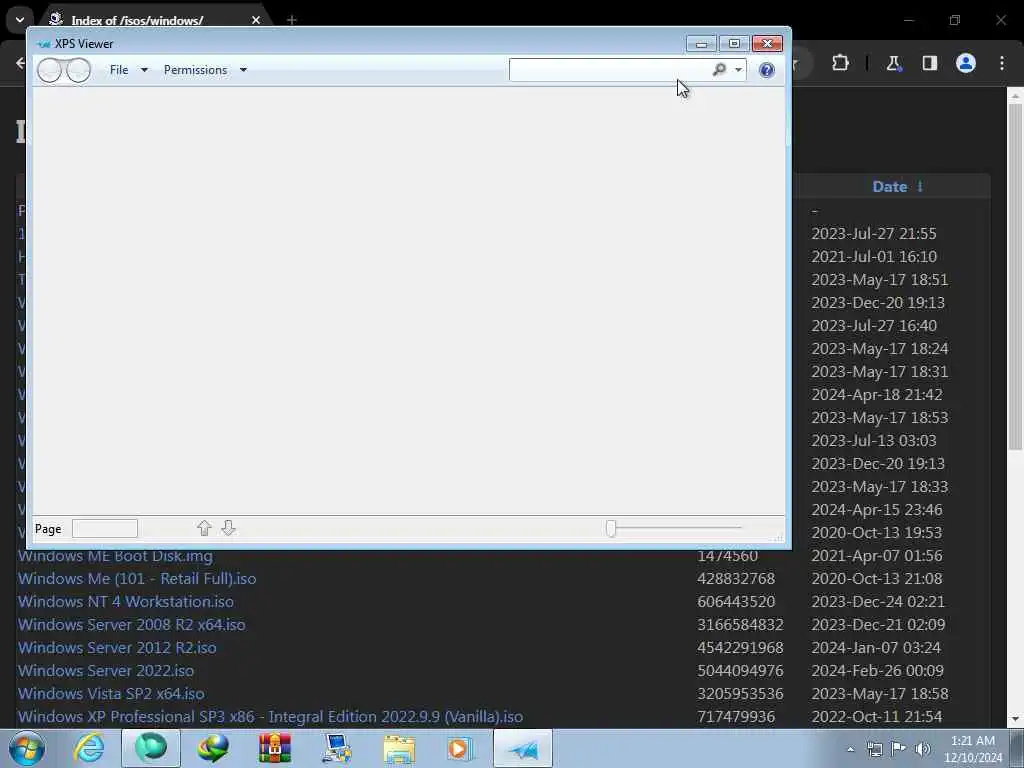Viewport: 1024px width, 768px height.
Task: Open the browser three-dot menu
Action: coord(1002,63)
